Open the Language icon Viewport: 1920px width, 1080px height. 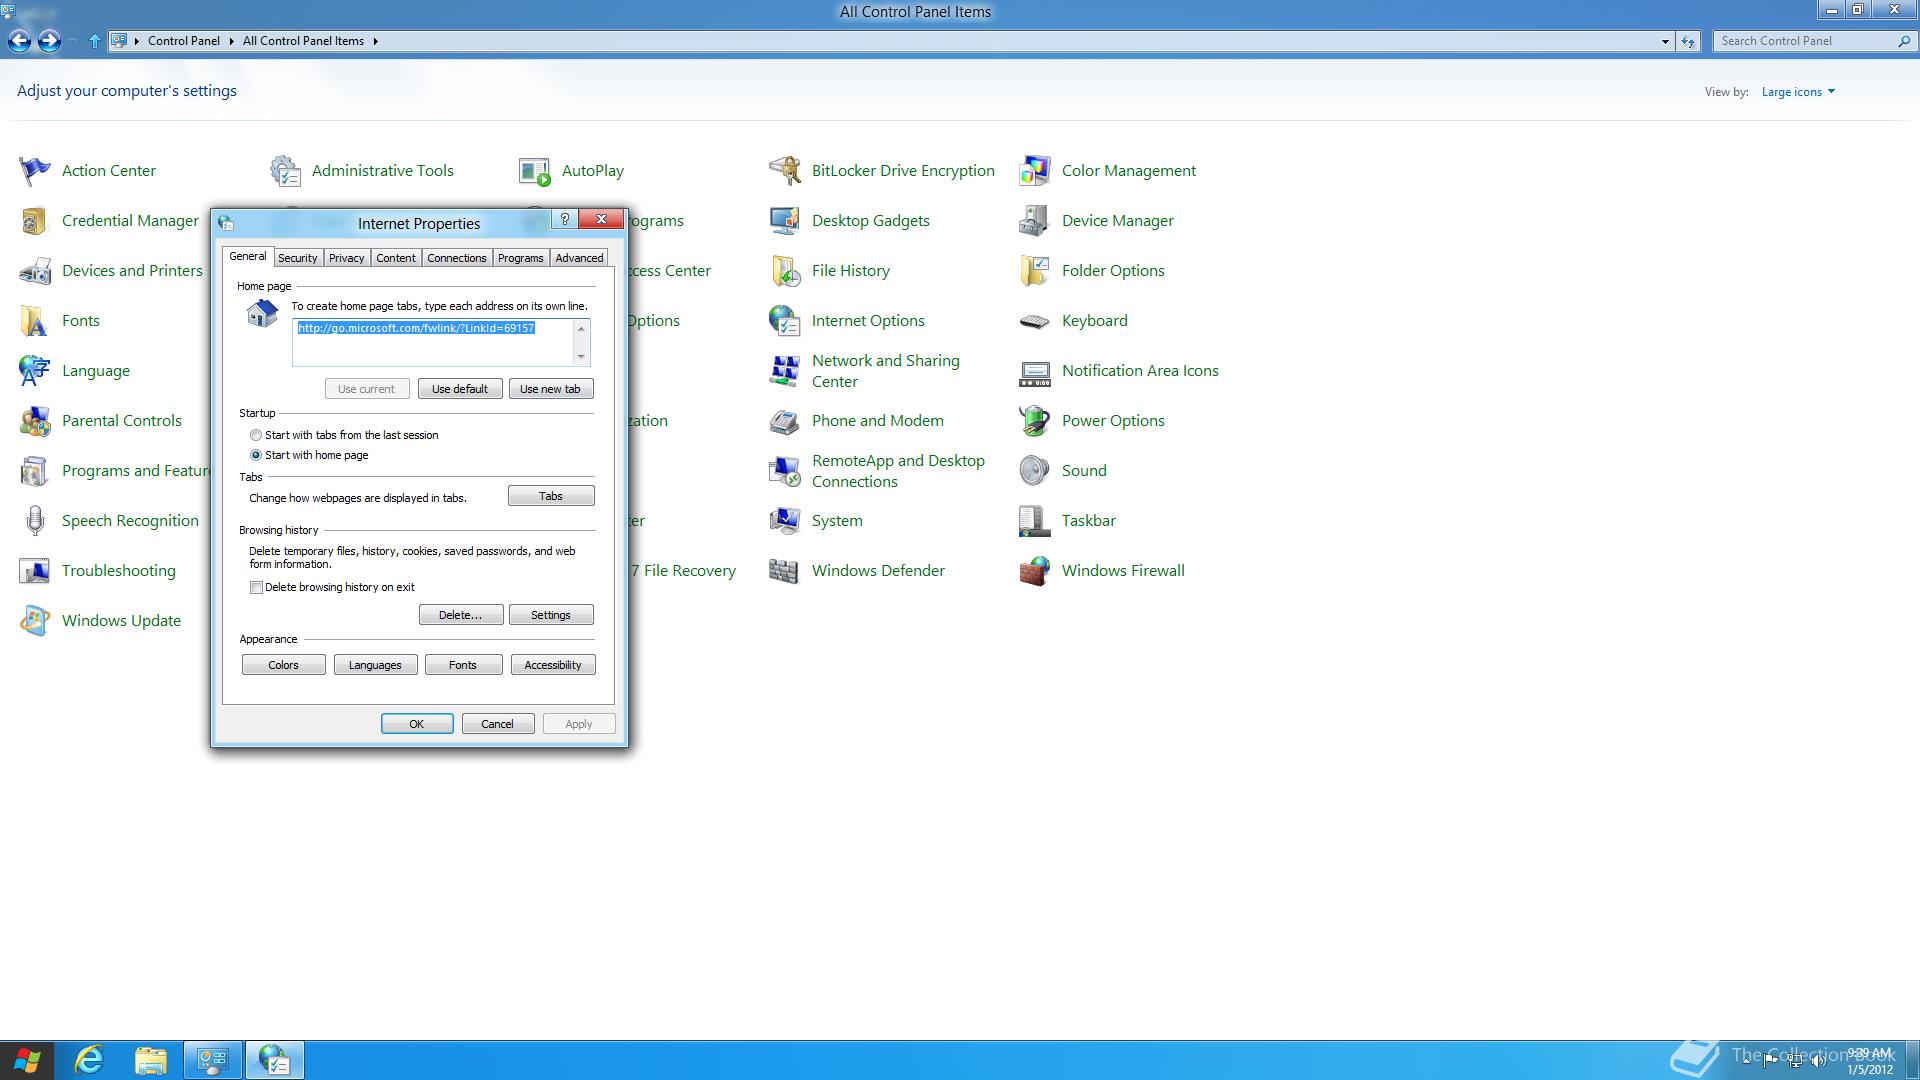tap(35, 371)
